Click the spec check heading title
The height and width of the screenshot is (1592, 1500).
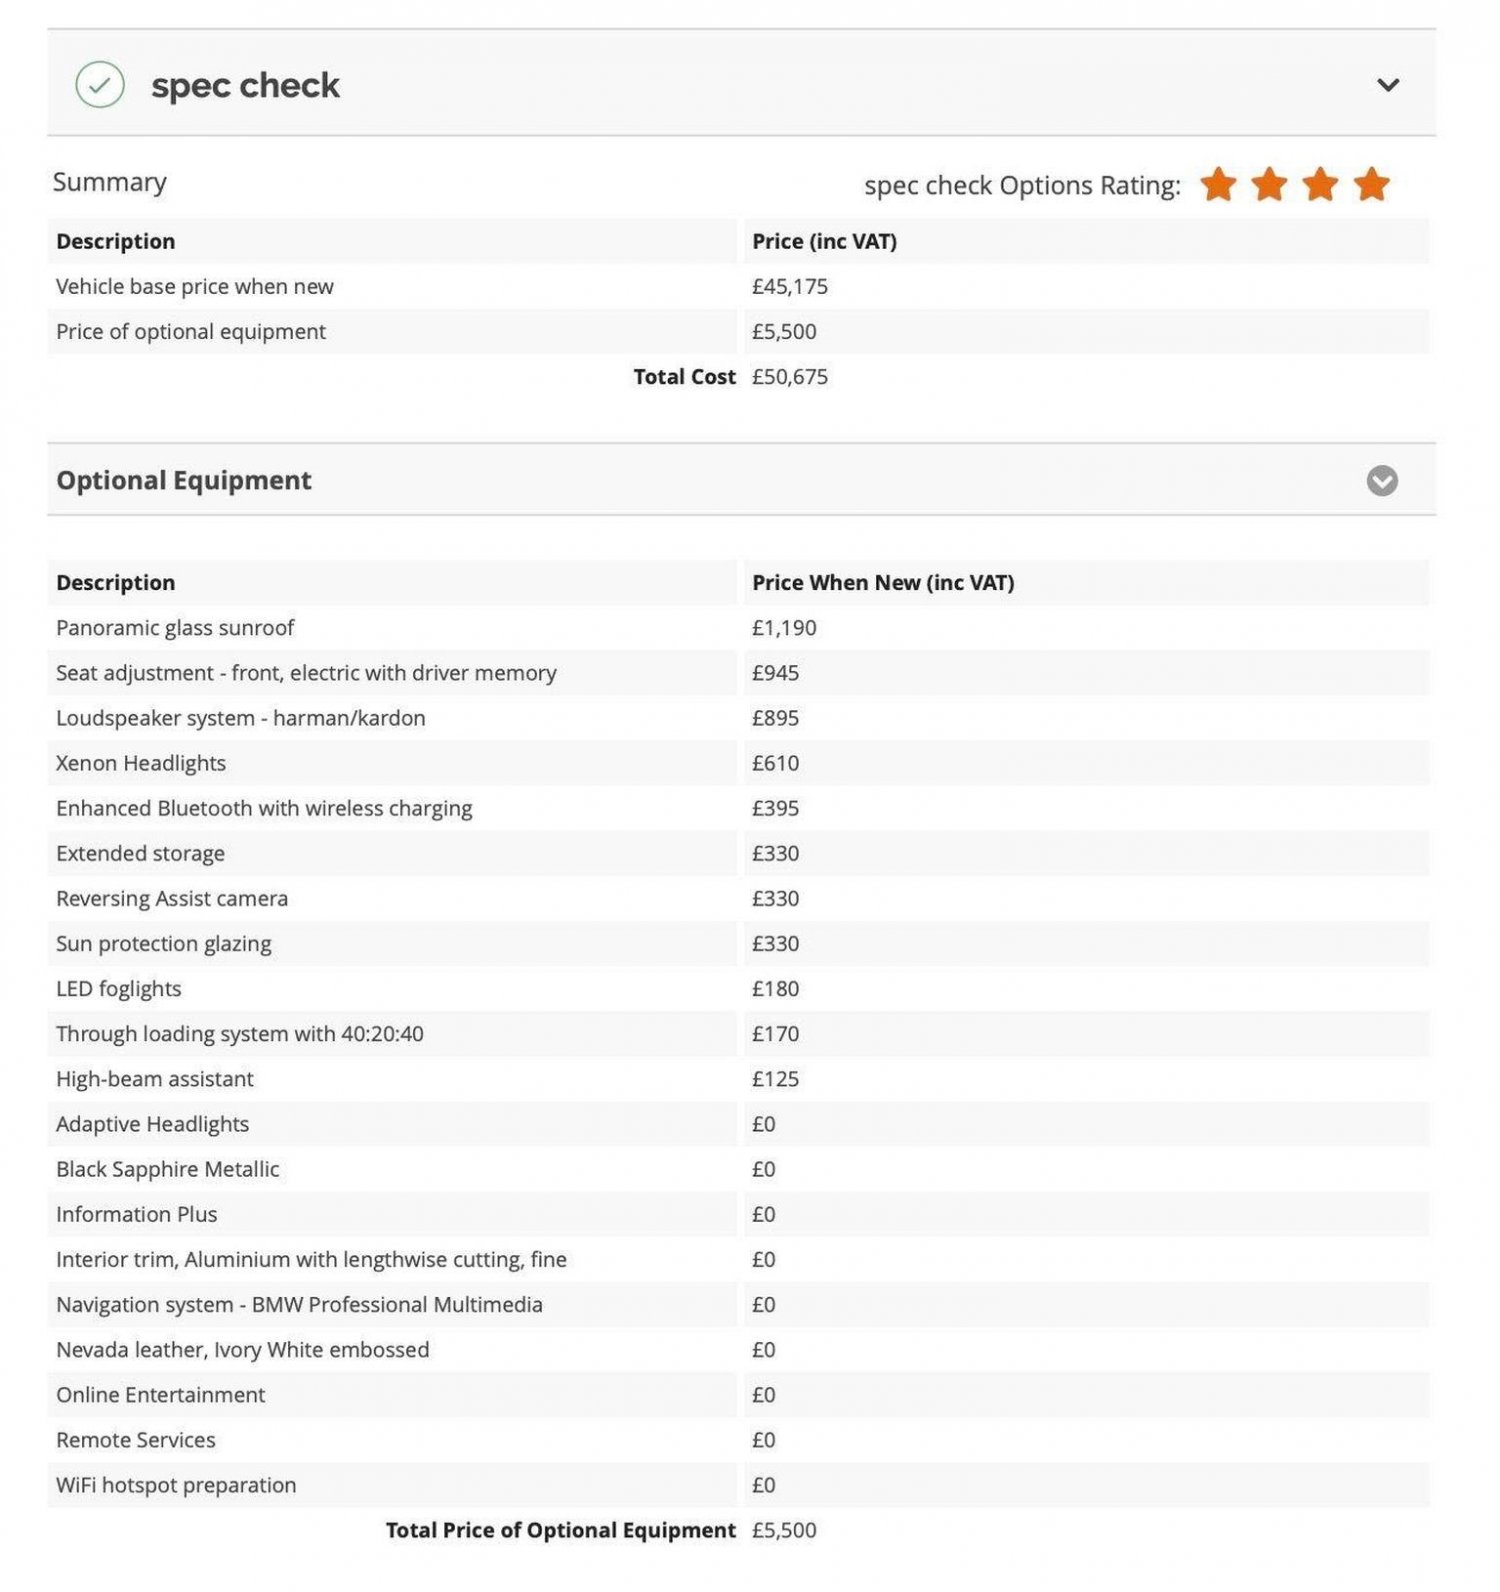pyautogui.click(x=245, y=86)
